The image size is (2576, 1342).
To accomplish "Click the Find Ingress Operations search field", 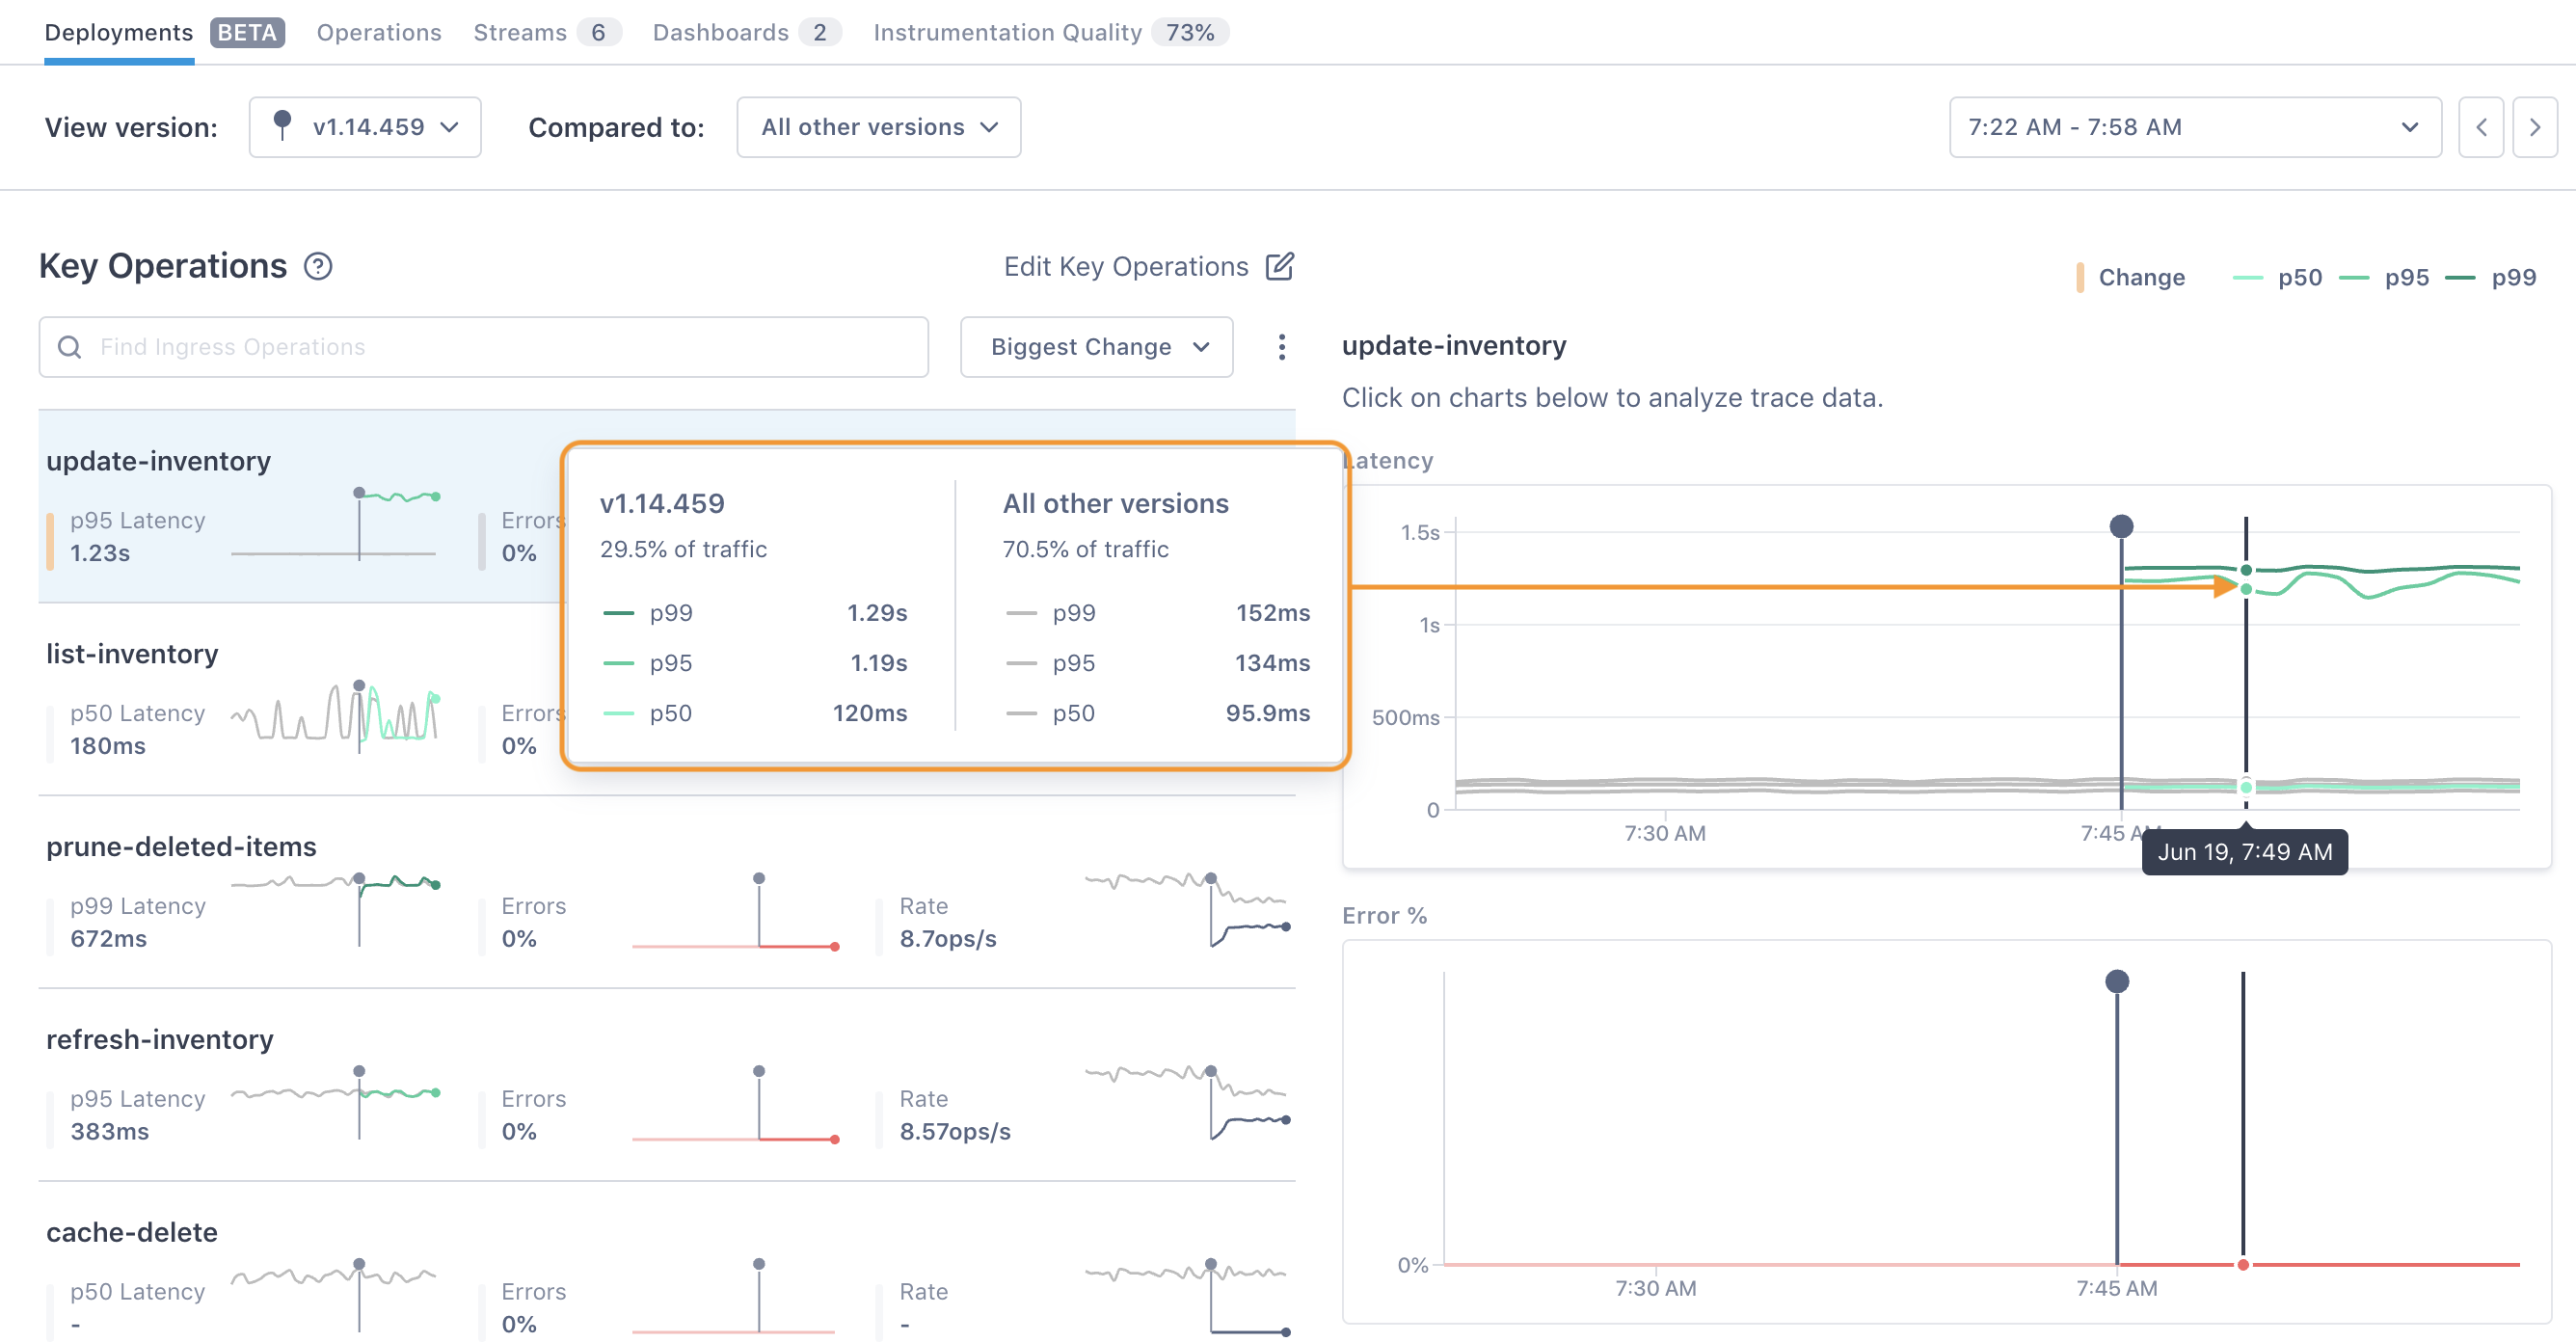I will pos(483,347).
